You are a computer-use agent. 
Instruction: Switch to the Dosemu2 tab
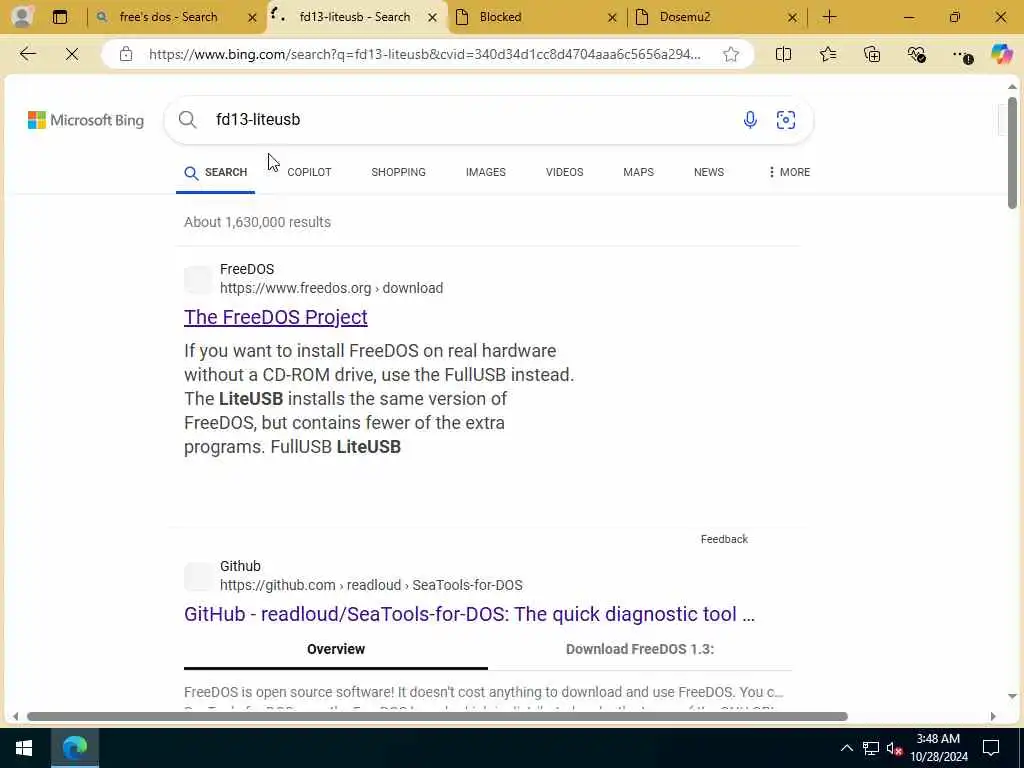click(x=684, y=17)
